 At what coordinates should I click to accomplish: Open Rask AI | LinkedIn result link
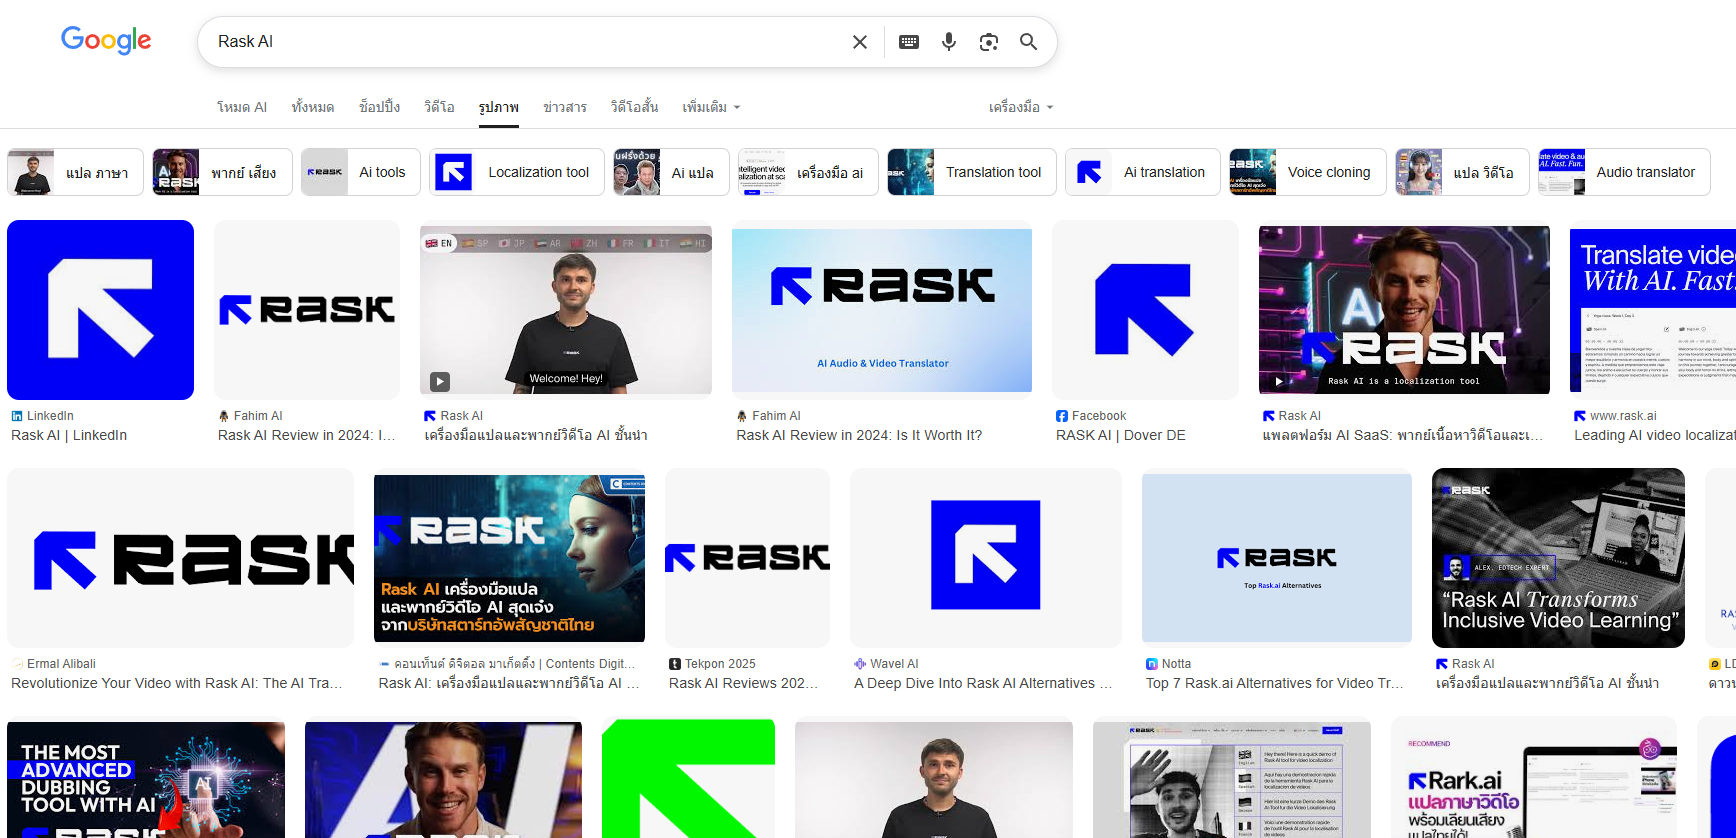point(69,435)
